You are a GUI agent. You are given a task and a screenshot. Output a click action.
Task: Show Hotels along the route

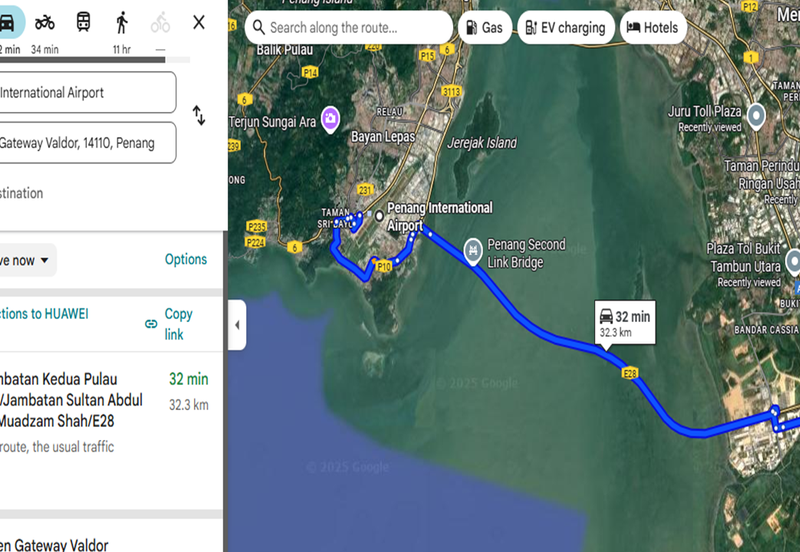click(653, 28)
